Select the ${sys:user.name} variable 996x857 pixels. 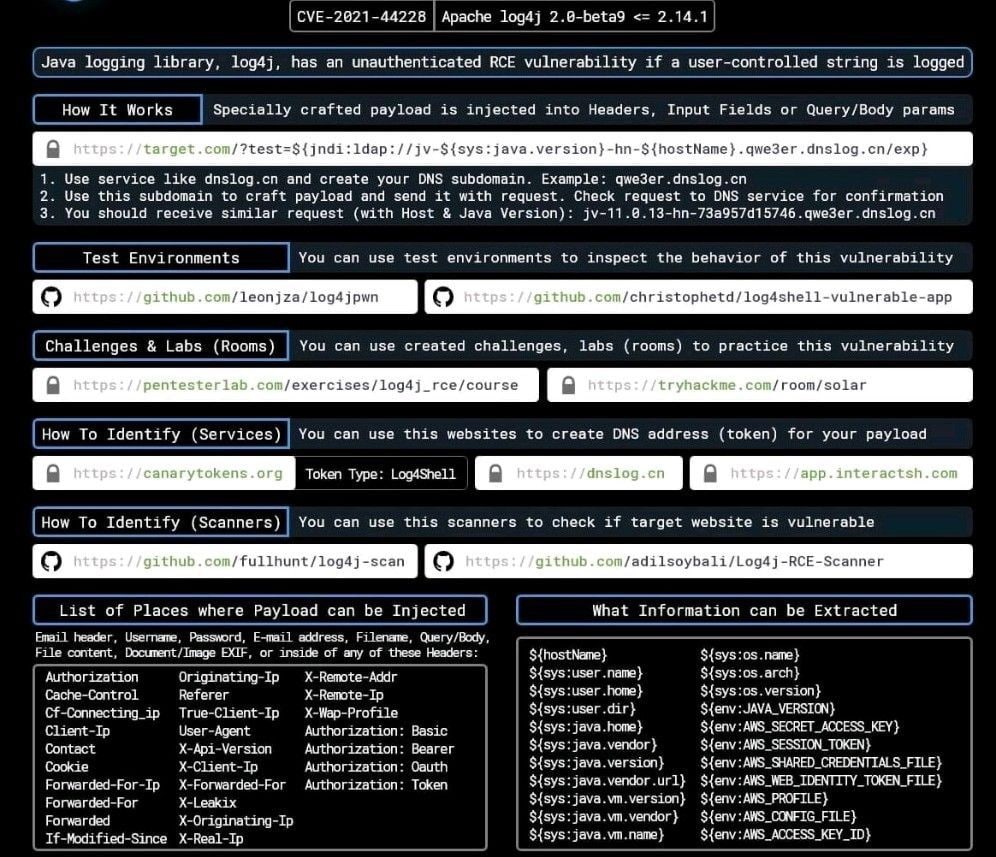click(586, 673)
